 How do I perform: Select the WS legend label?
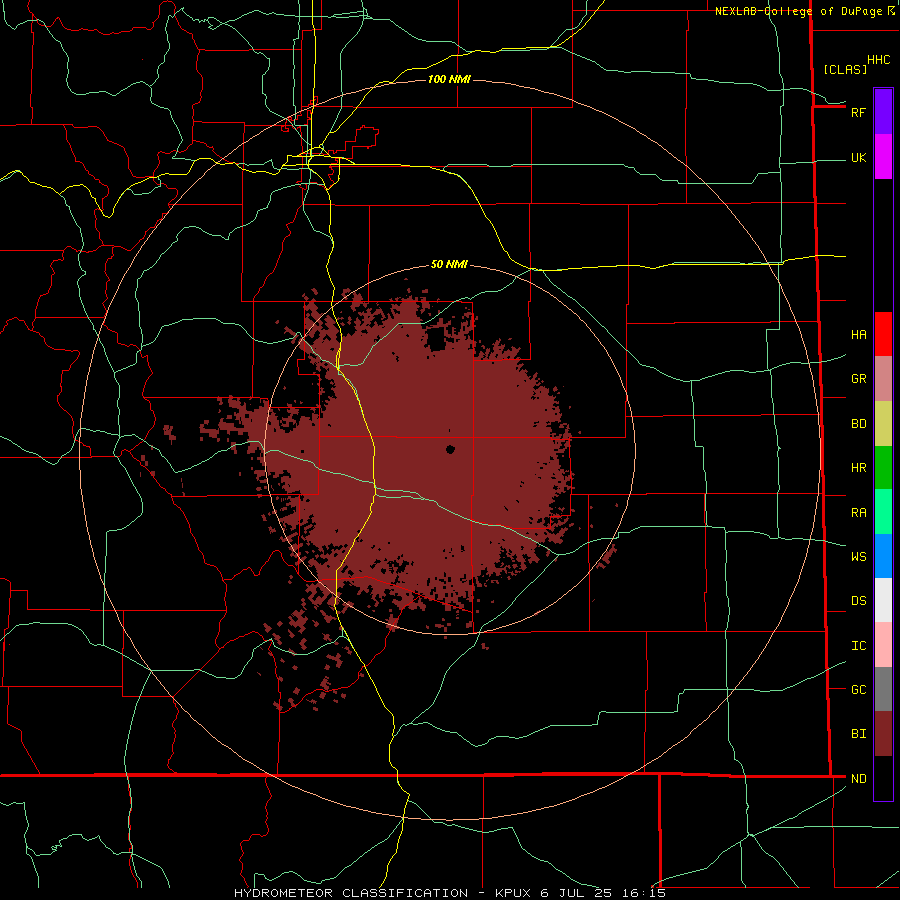pyautogui.click(x=859, y=557)
